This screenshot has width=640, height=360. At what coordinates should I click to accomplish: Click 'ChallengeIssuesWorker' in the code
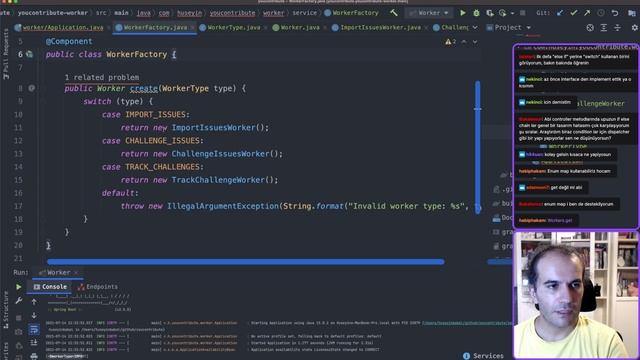coord(220,153)
